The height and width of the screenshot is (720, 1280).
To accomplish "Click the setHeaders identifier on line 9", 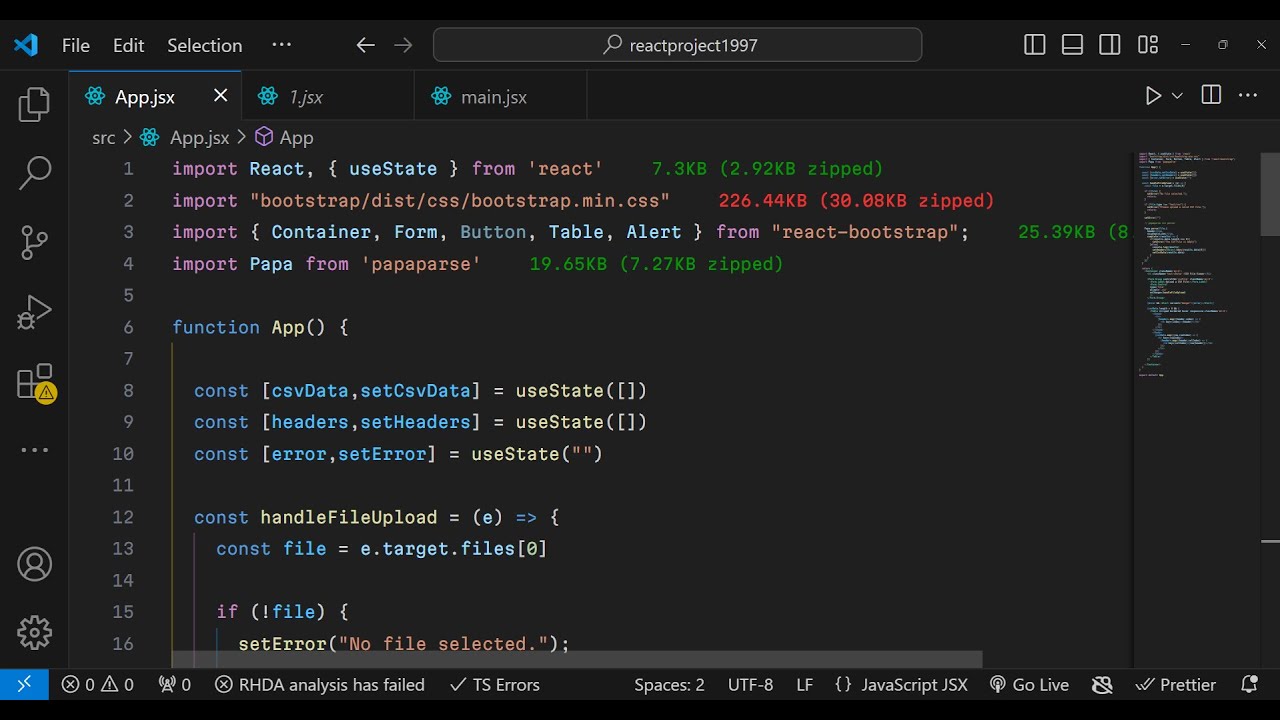I will pyautogui.click(x=415, y=422).
